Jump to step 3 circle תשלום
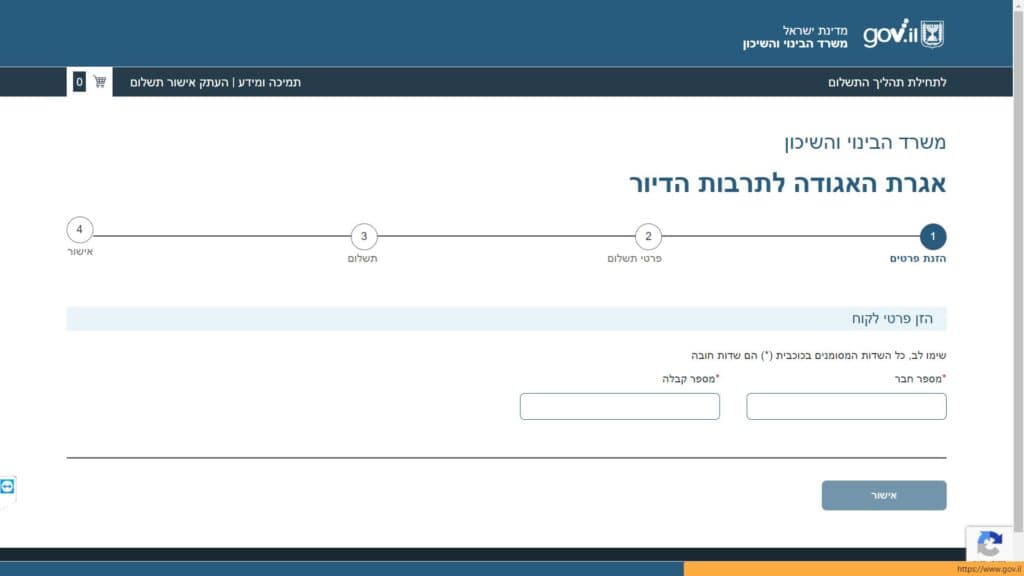Image resolution: width=1024 pixels, height=576 pixels. tap(364, 237)
